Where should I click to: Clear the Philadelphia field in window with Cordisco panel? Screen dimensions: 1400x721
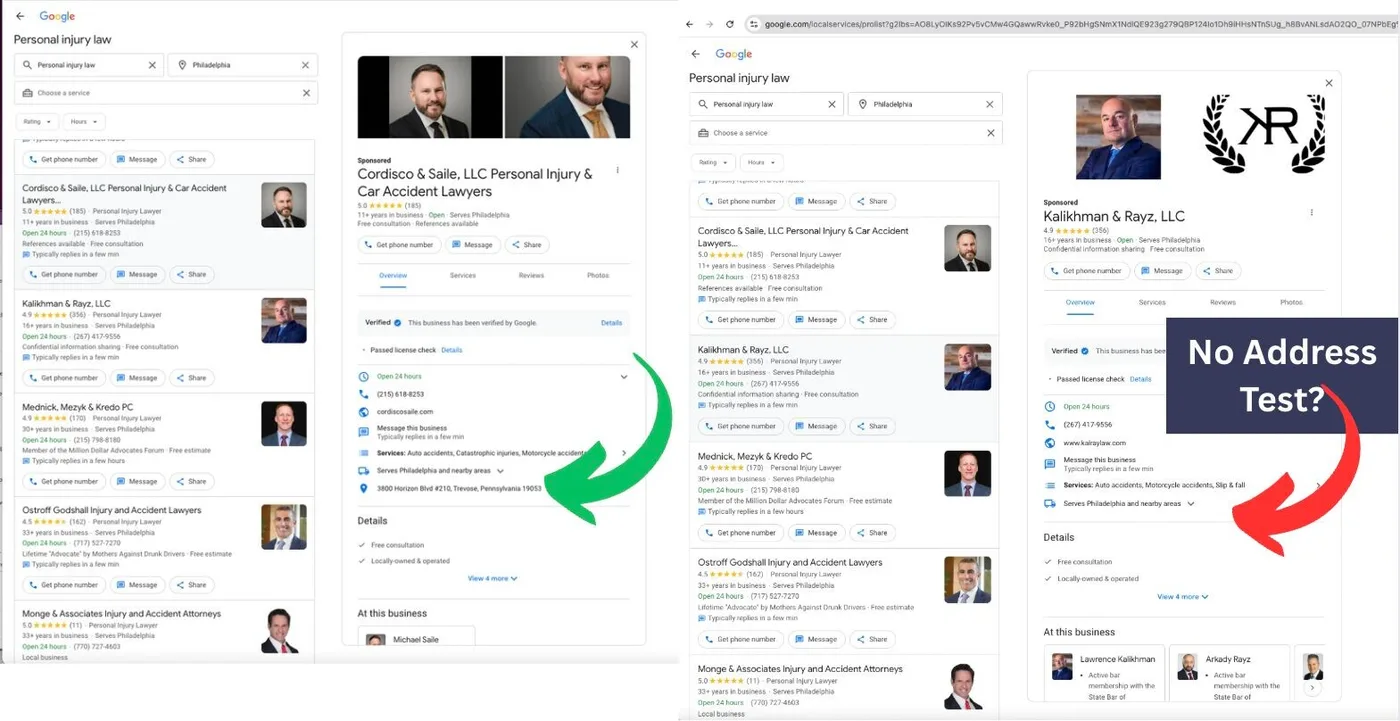point(305,65)
